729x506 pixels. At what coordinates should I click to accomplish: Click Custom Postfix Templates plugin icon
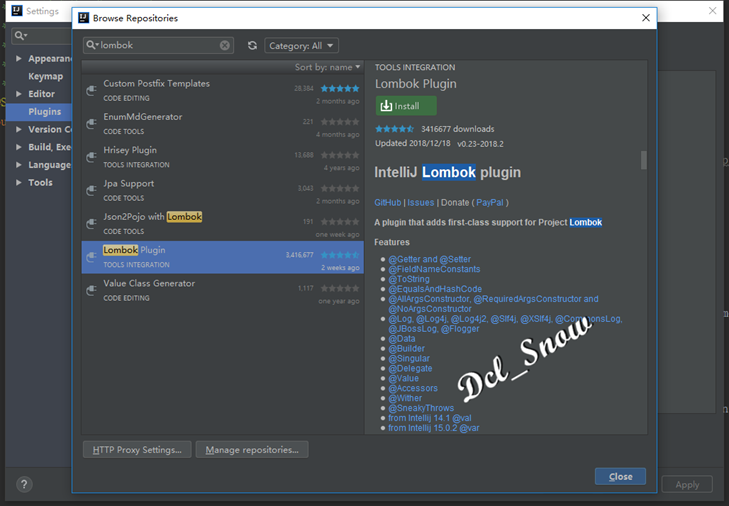[91, 91]
